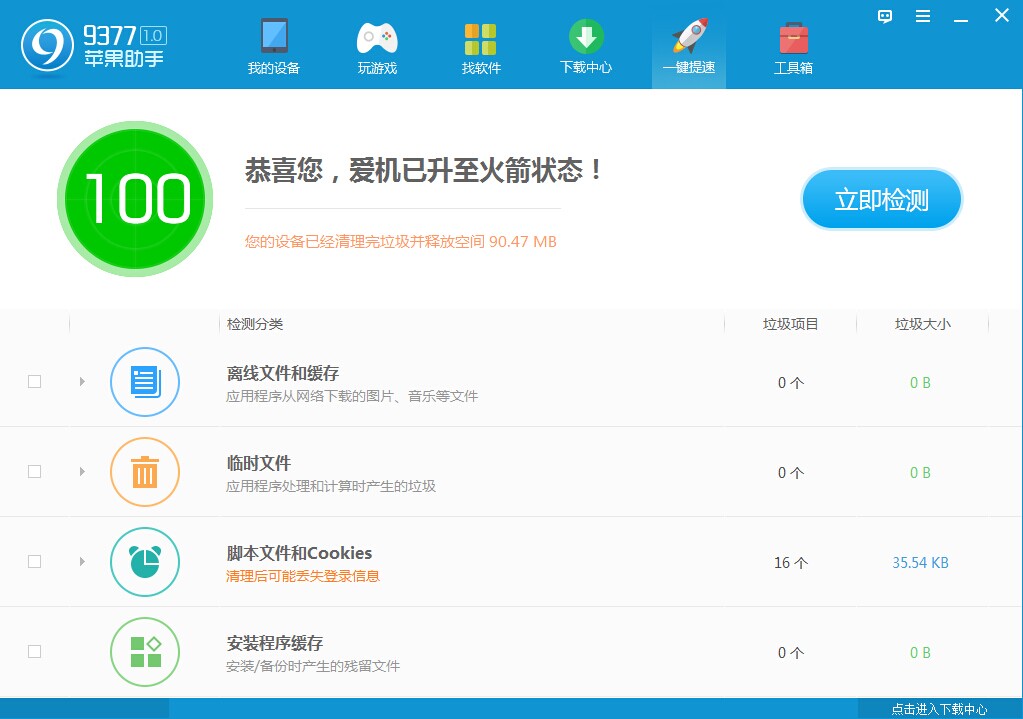Open the 下载中心 download icon
This screenshot has width=1023, height=719.
[585, 45]
